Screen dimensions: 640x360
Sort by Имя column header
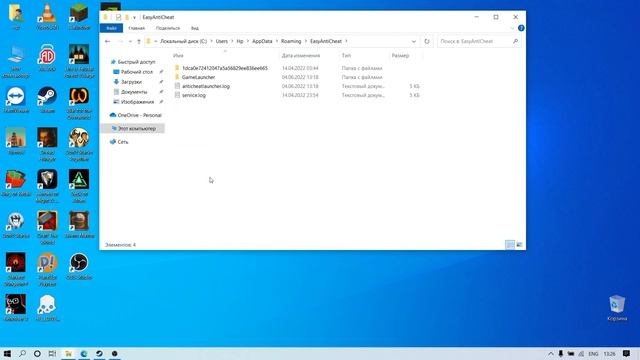(x=178, y=56)
